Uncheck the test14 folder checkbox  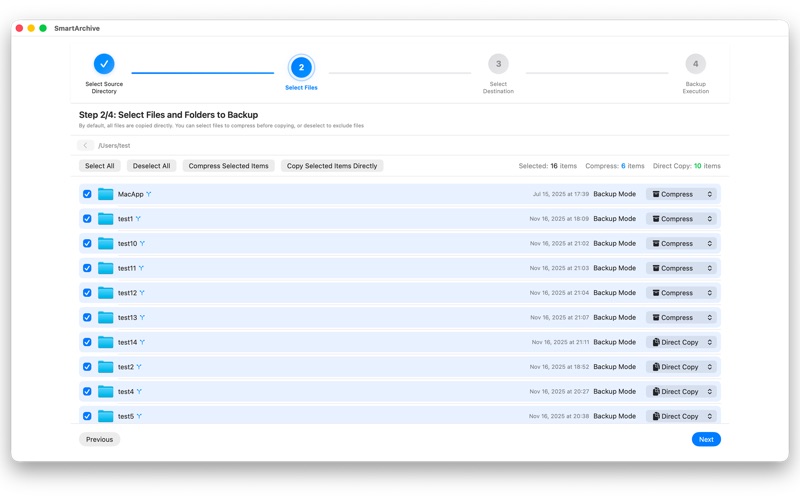[87, 342]
